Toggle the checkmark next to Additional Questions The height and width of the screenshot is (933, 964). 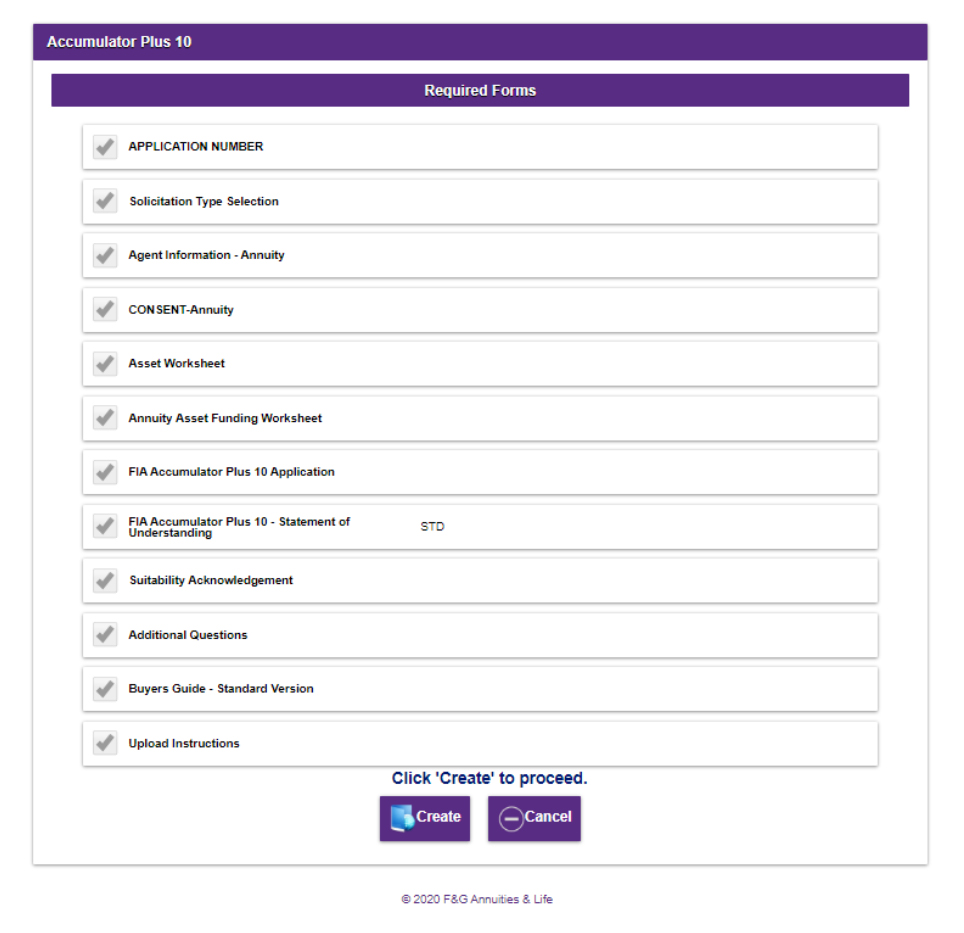(105, 634)
